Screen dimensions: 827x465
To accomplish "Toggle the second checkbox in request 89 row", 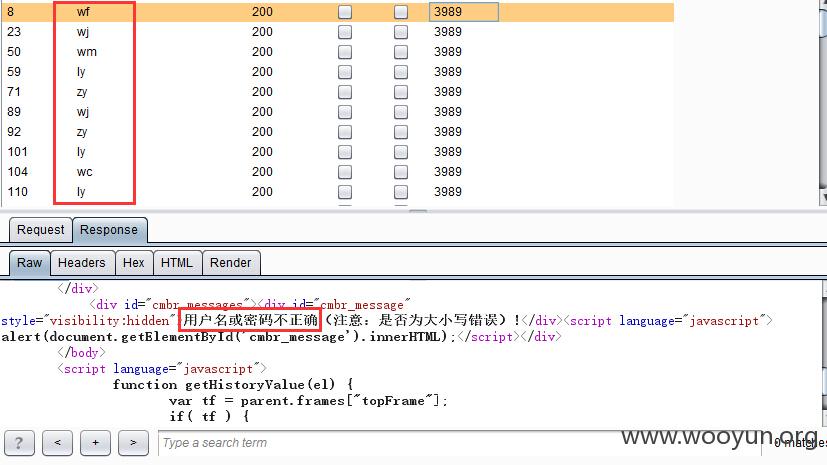I will coord(401,112).
